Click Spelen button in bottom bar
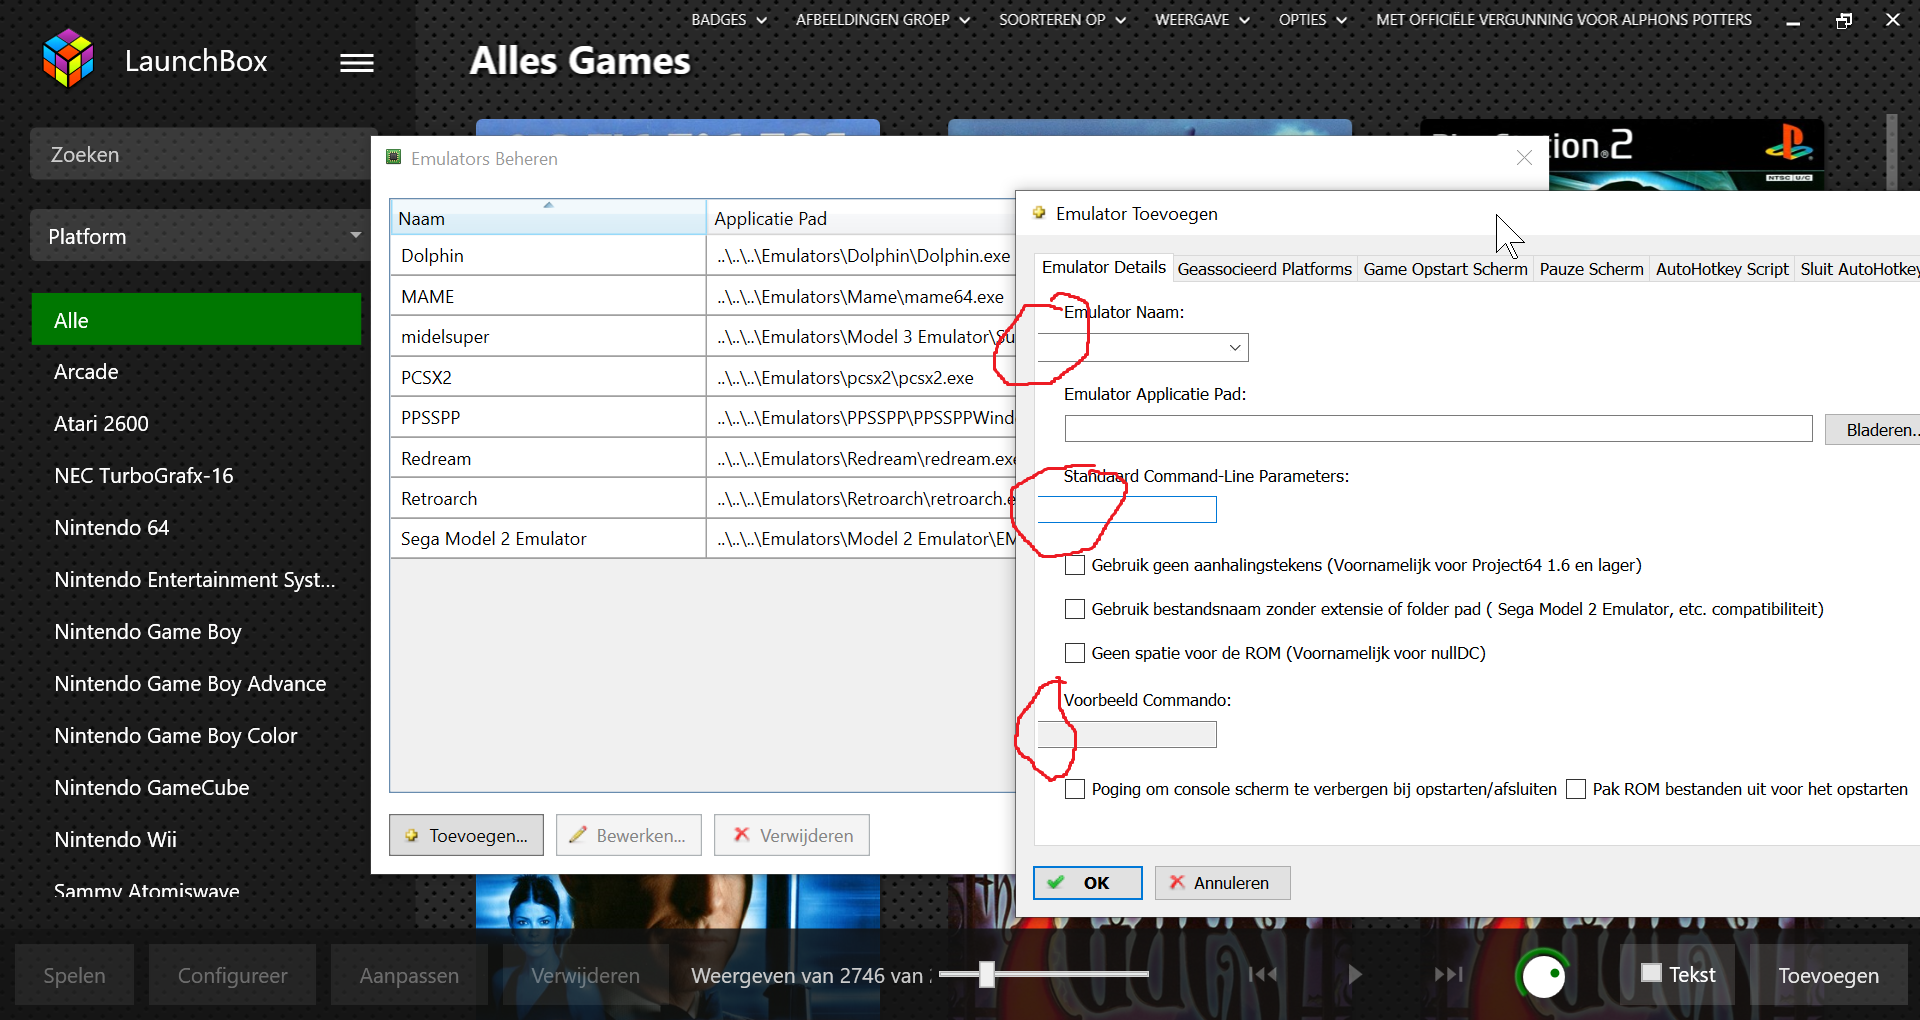This screenshot has width=1920, height=1020. coord(74,975)
